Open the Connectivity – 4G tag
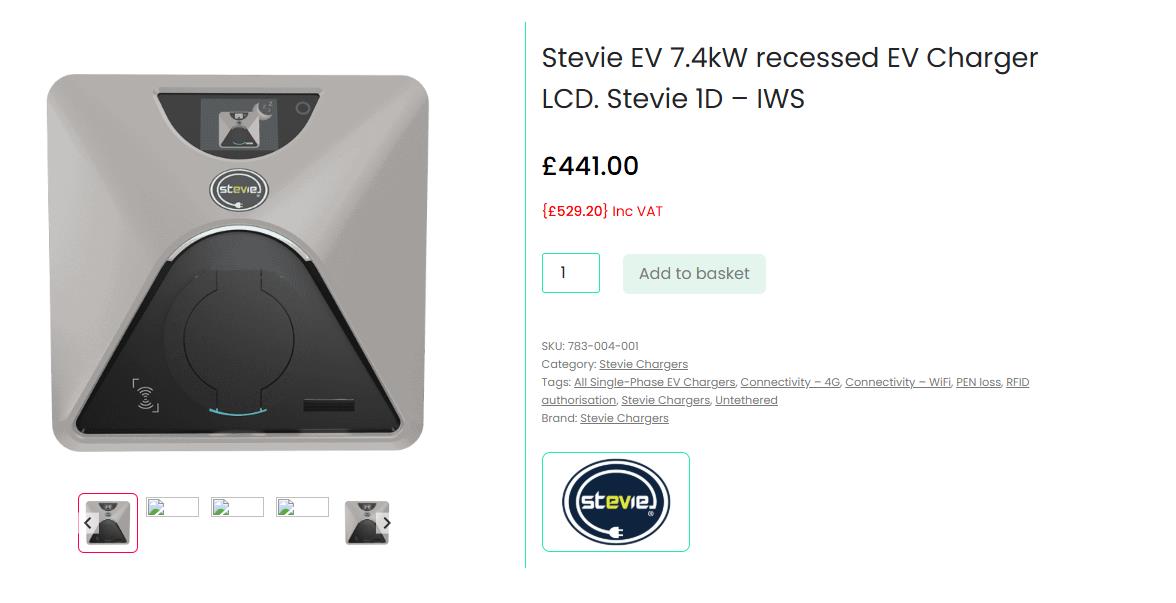 click(x=790, y=382)
